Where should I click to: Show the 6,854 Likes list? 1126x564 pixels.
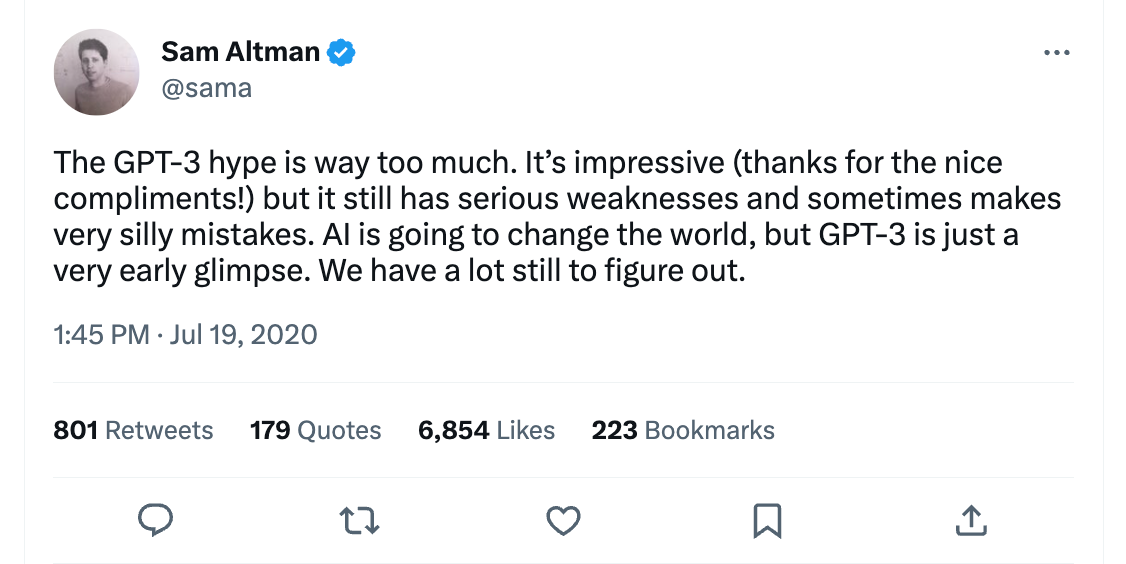point(486,430)
